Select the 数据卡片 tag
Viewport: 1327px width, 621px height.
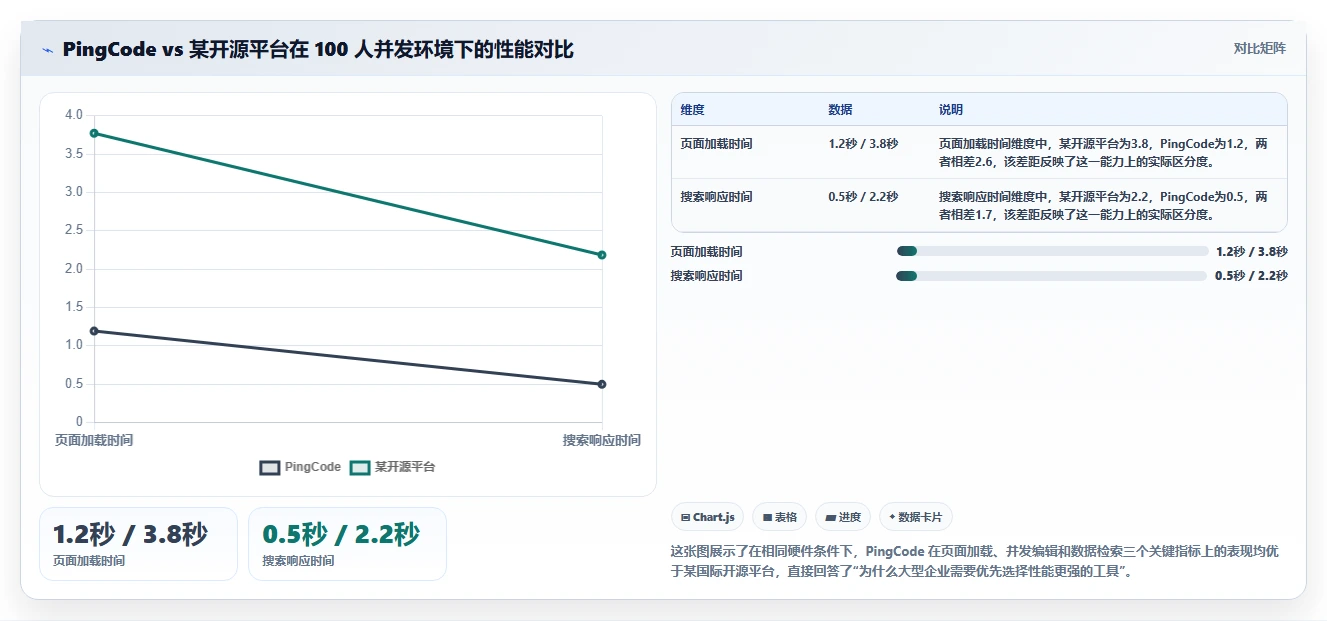(x=916, y=517)
